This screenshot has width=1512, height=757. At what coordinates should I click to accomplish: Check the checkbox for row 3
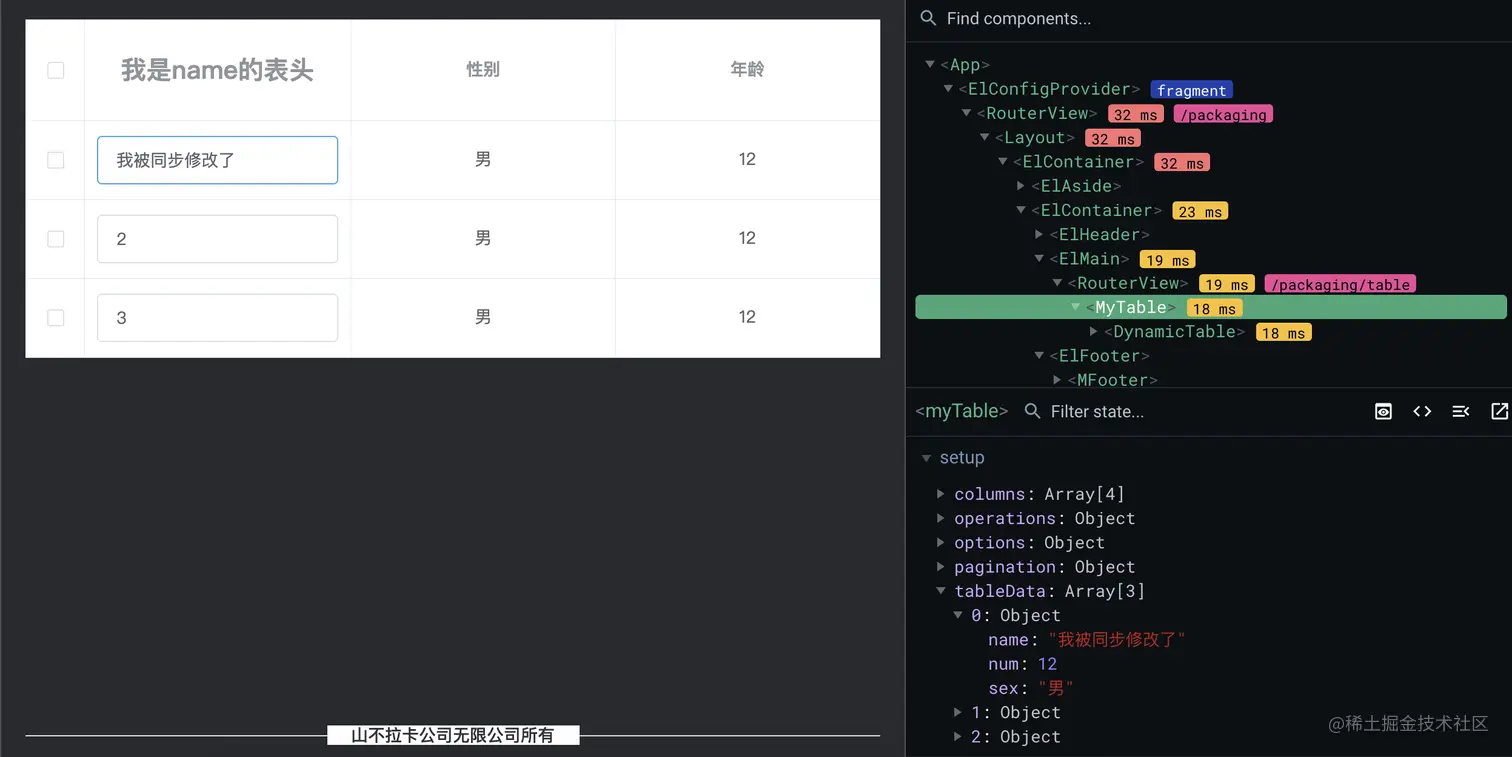tap(56, 317)
